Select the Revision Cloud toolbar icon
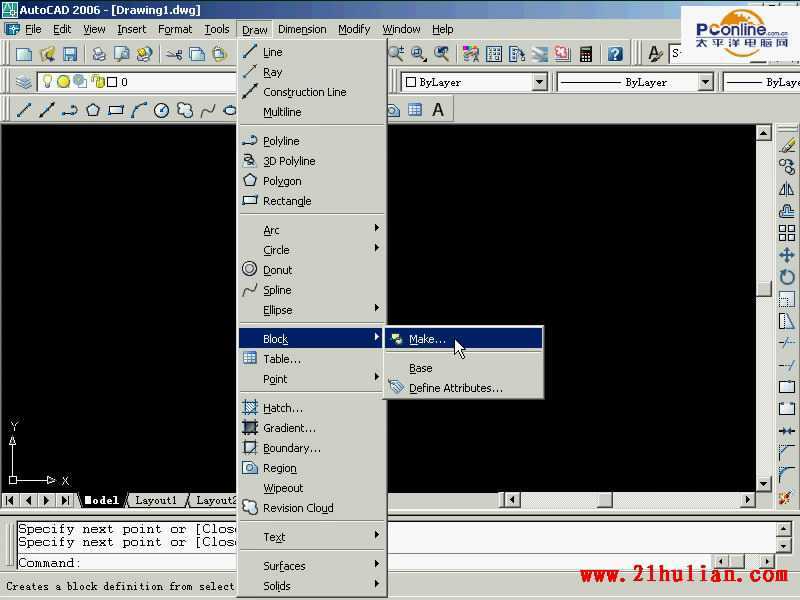This screenshot has height=600, width=800. pos(185,110)
